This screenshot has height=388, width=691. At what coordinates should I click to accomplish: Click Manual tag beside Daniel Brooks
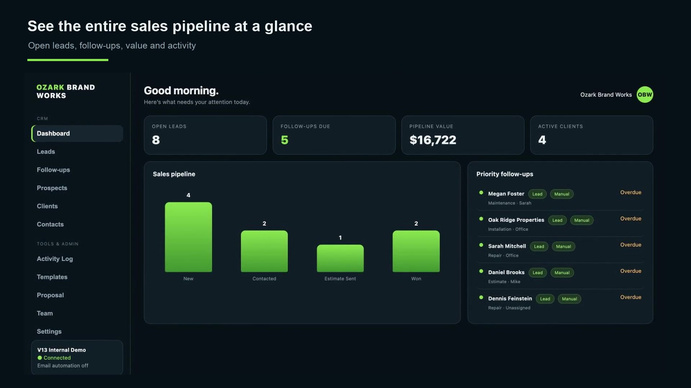(562, 272)
